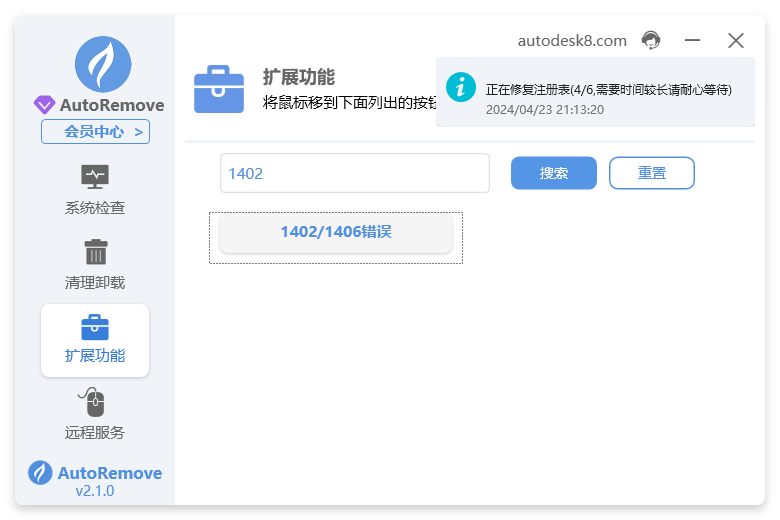The height and width of the screenshot is (520, 780).
Task: Open the 会员中心 member center
Action: coord(95,131)
